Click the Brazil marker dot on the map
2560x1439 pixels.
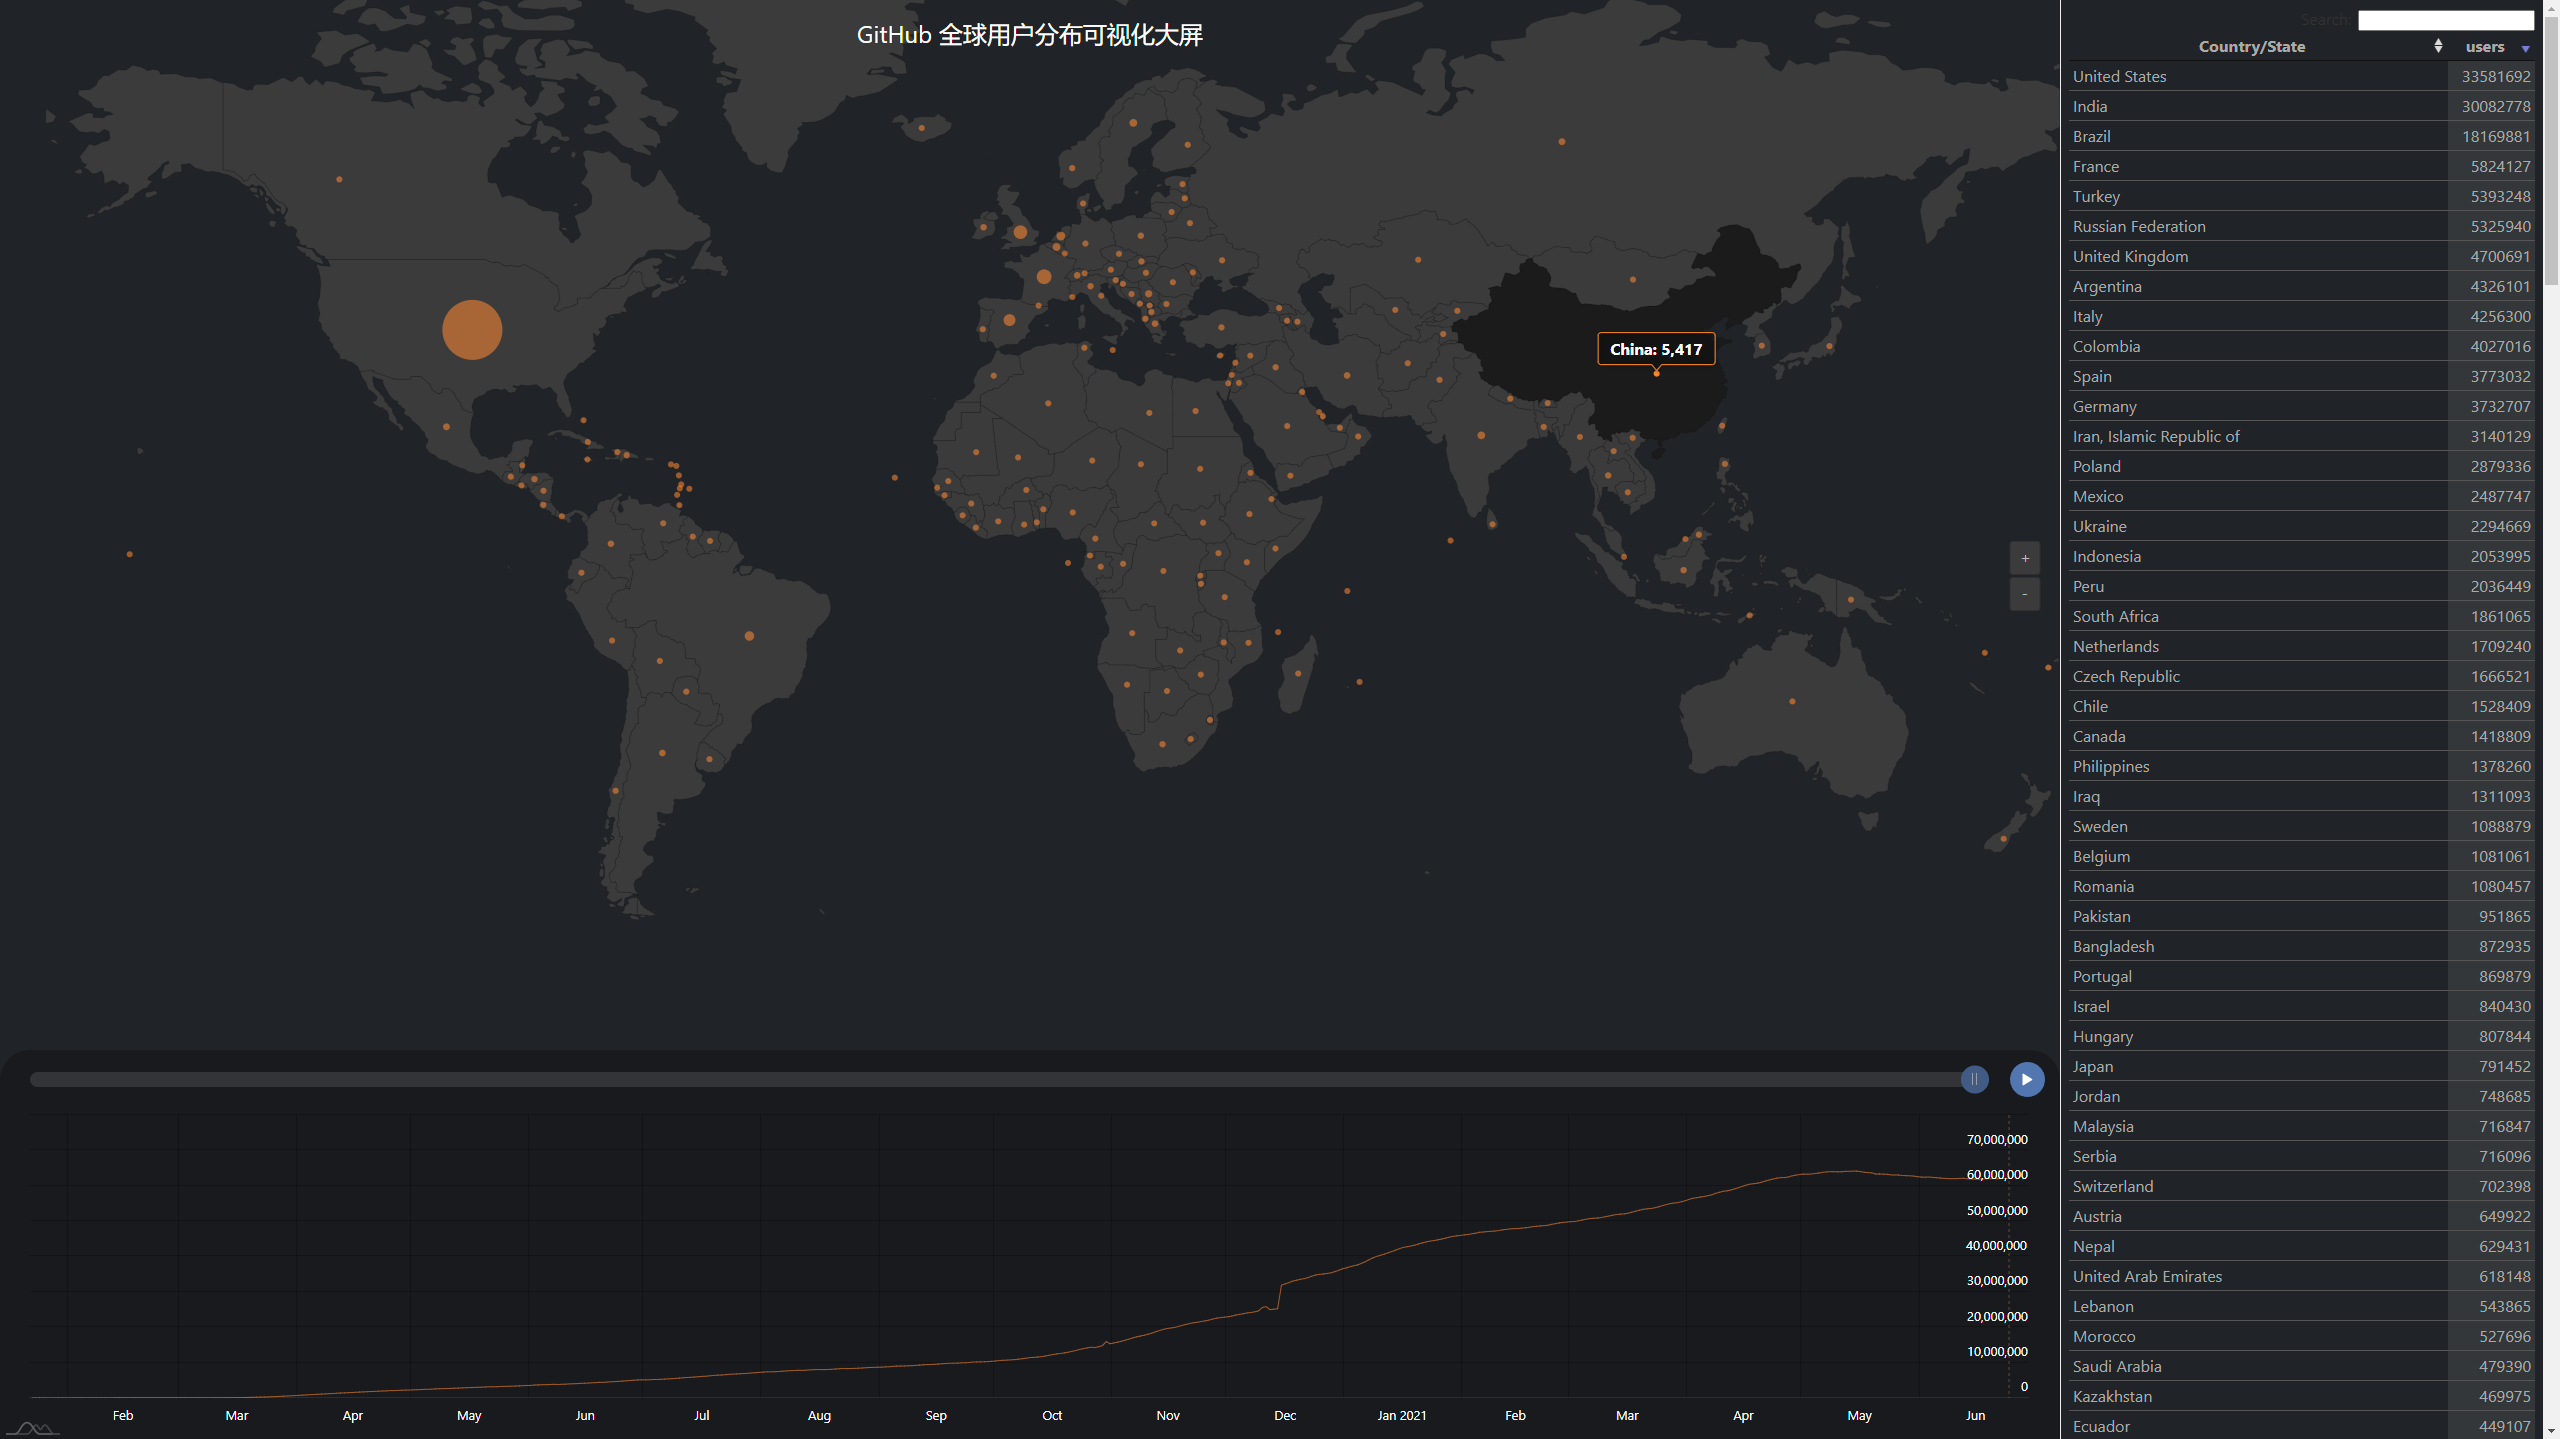(749, 636)
